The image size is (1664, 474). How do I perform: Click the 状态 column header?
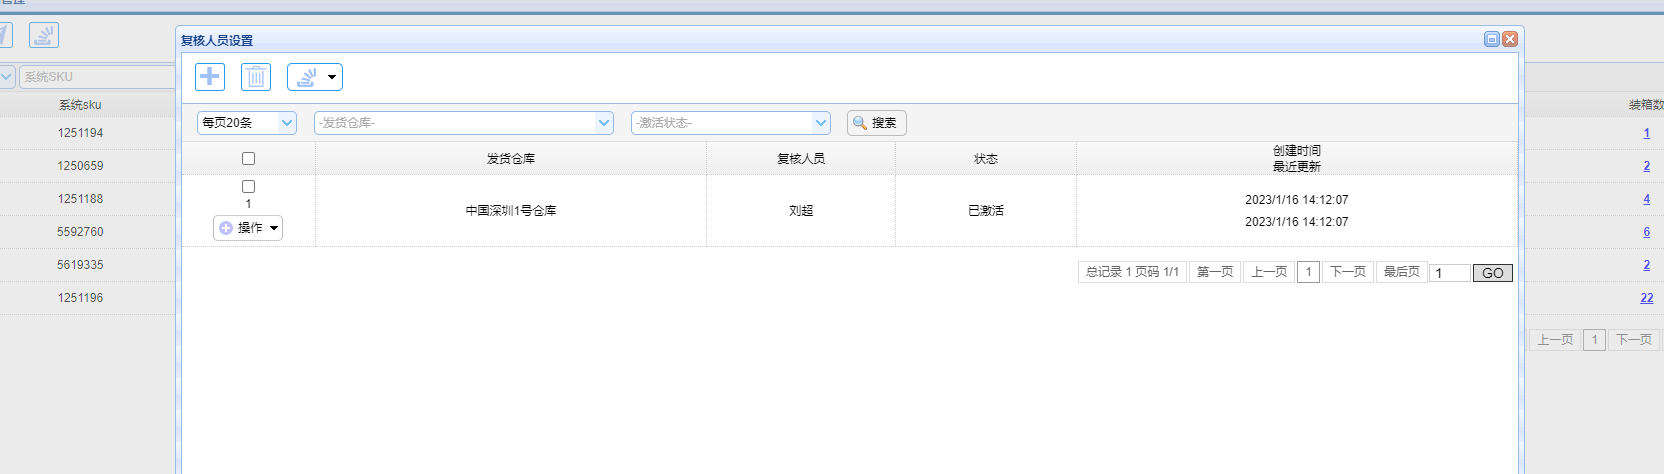click(x=986, y=158)
